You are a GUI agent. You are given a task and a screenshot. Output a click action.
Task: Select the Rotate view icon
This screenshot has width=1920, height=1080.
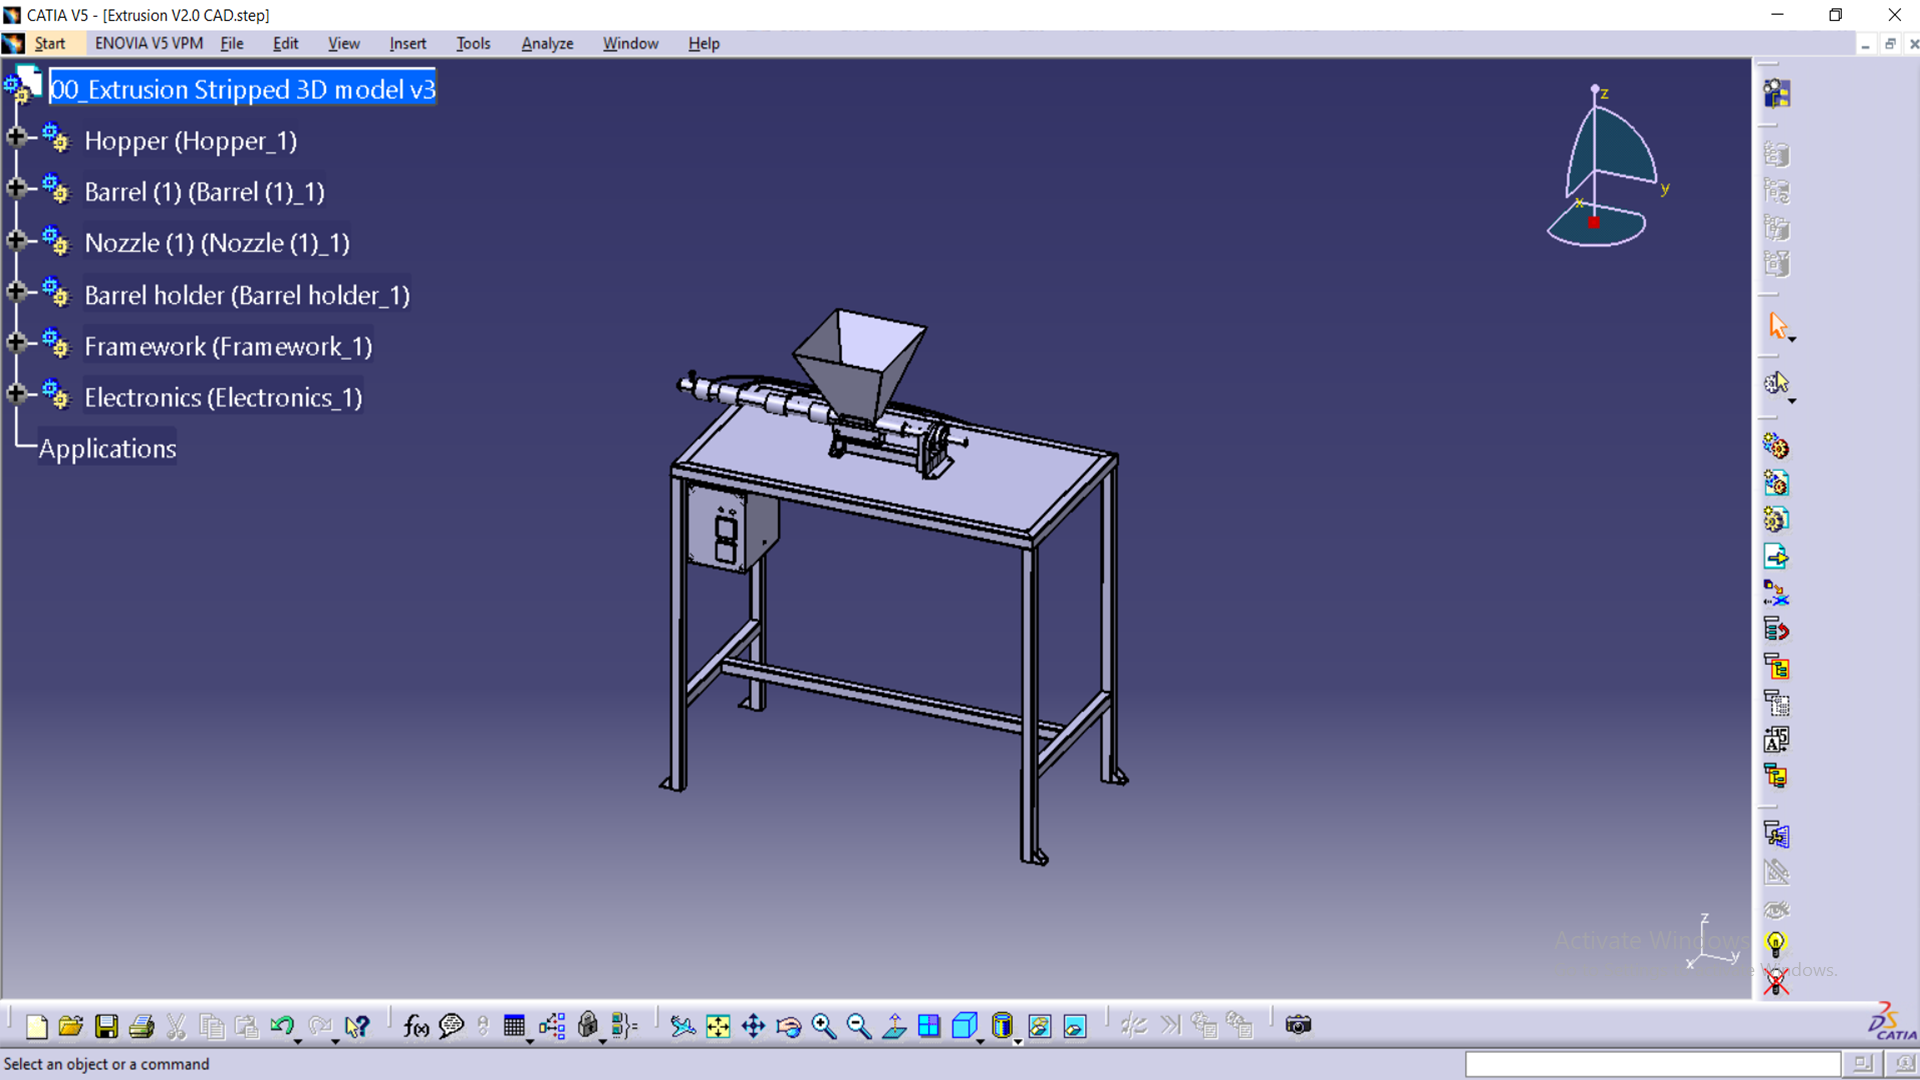coord(789,1026)
